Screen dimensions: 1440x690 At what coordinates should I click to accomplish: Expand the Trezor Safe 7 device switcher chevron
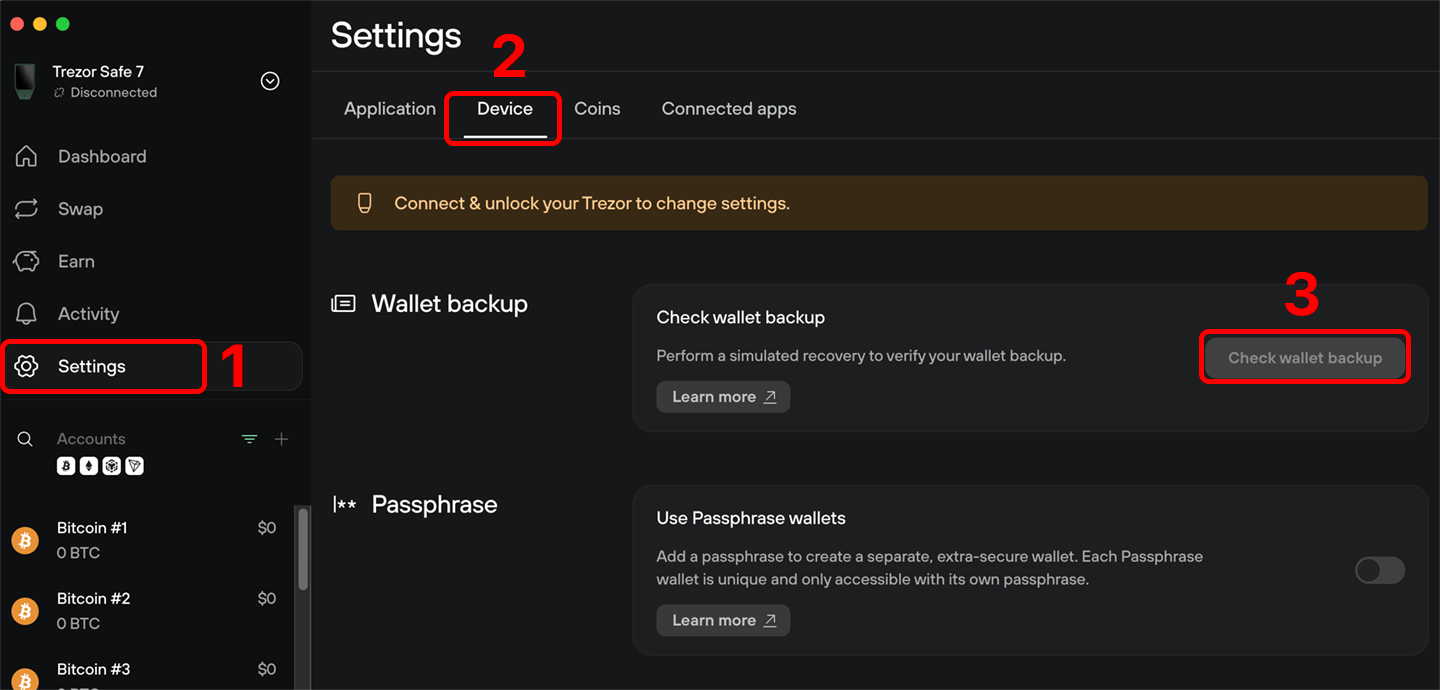click(x=270, y=81)
